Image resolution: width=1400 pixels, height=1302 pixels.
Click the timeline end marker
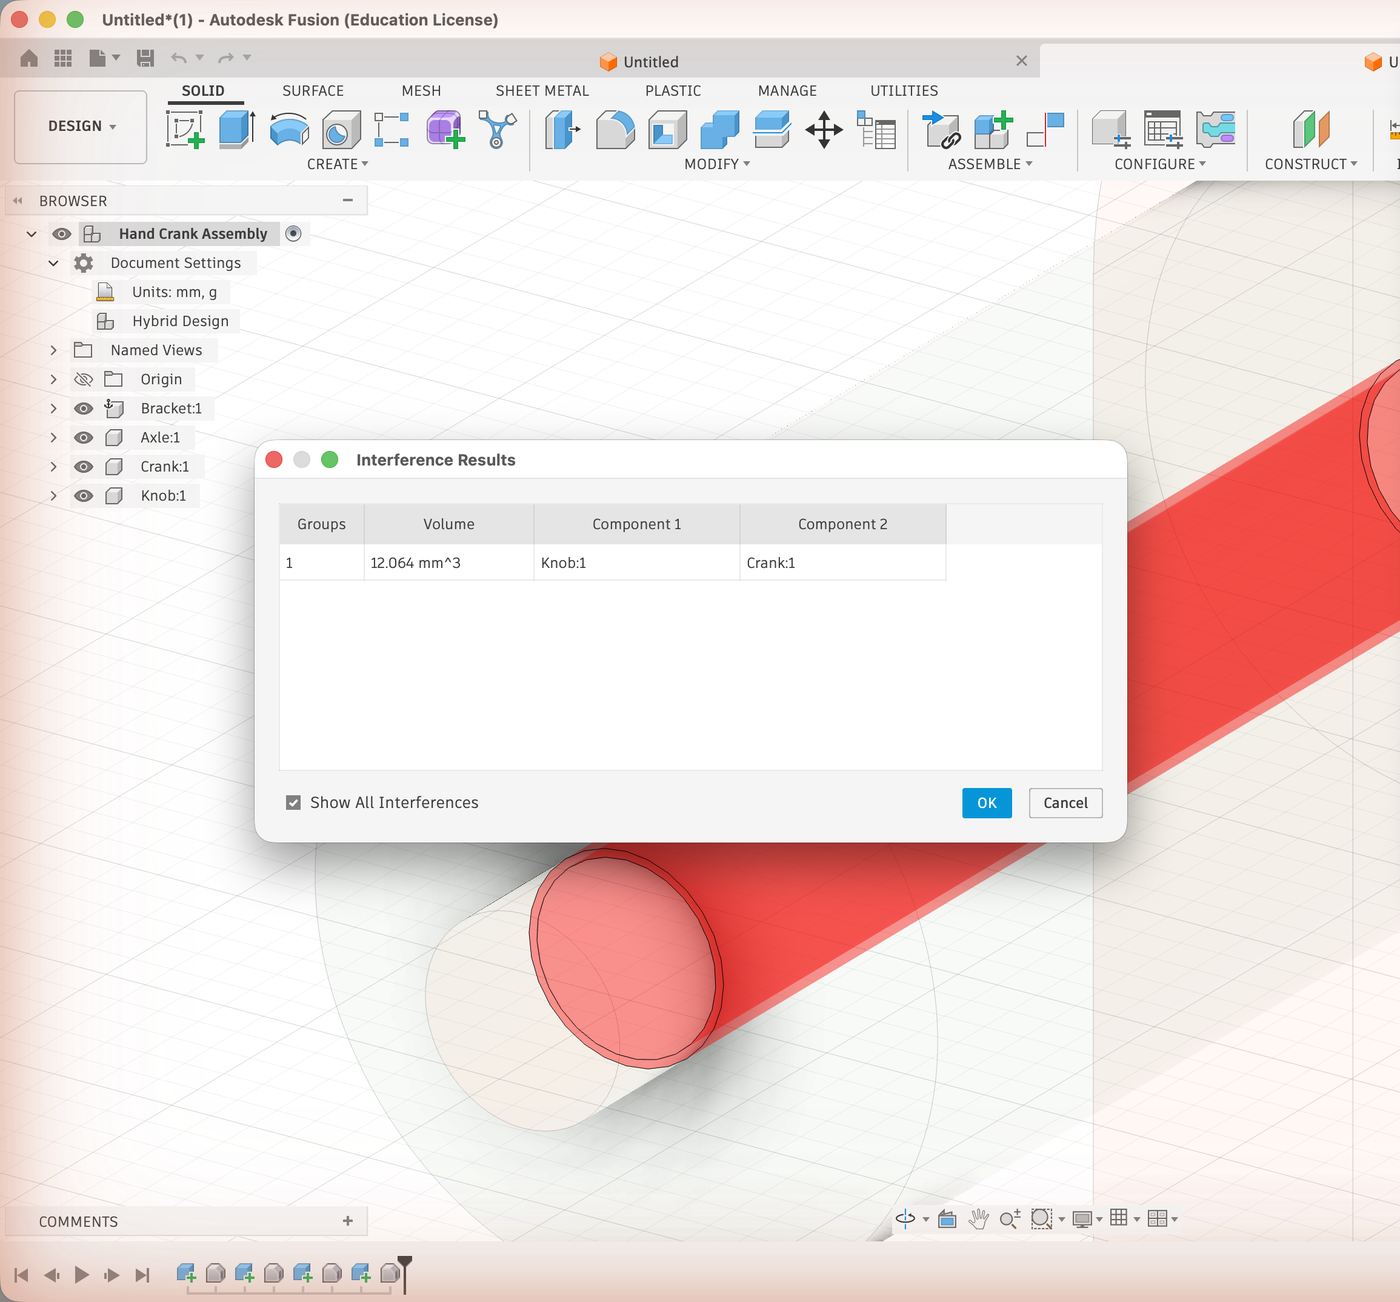tap(405, 1274)
